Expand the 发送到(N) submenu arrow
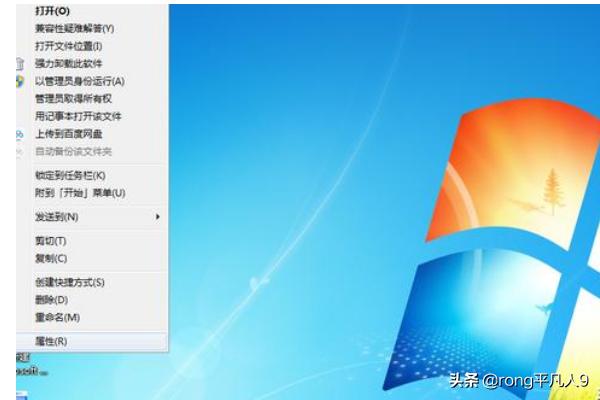The height and width of the screenshot is (400, 600). point(157,217)
